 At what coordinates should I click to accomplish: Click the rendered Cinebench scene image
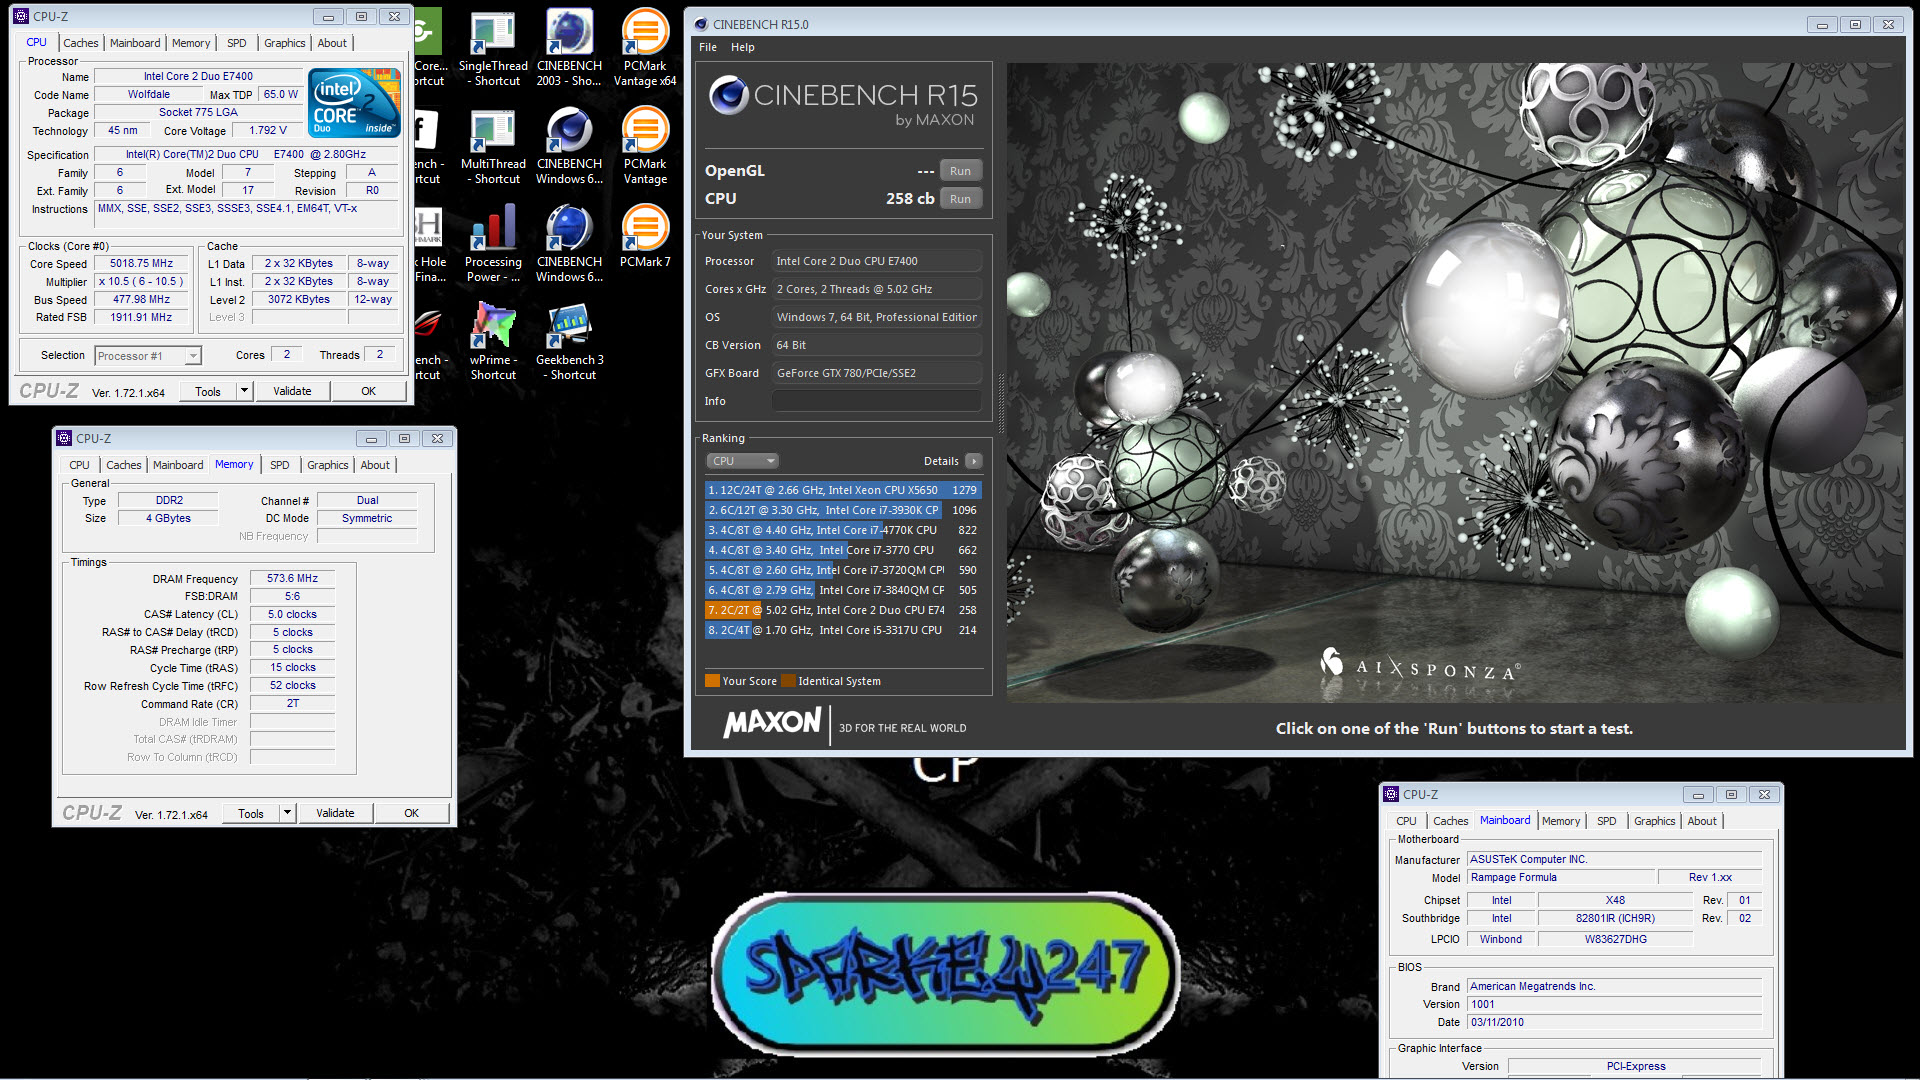pyautogui.click(x=1455, y=383)
